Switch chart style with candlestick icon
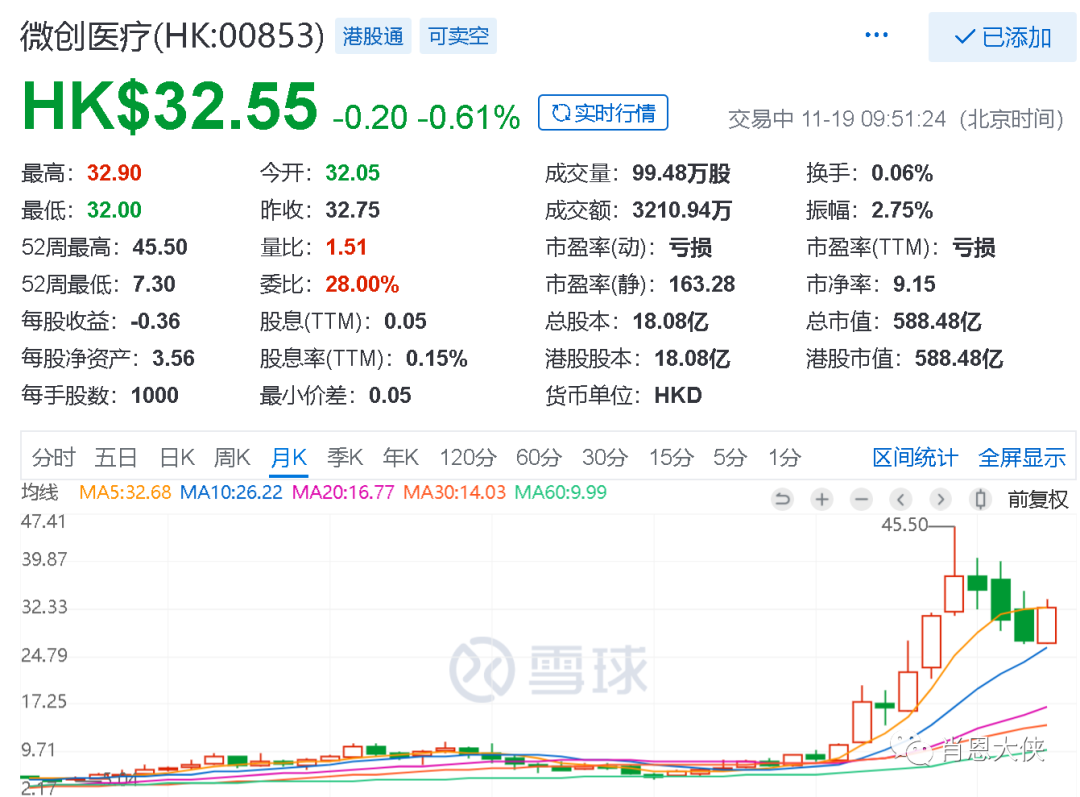This screenshot has height=797, width=1080. click(x=981, y=499)
